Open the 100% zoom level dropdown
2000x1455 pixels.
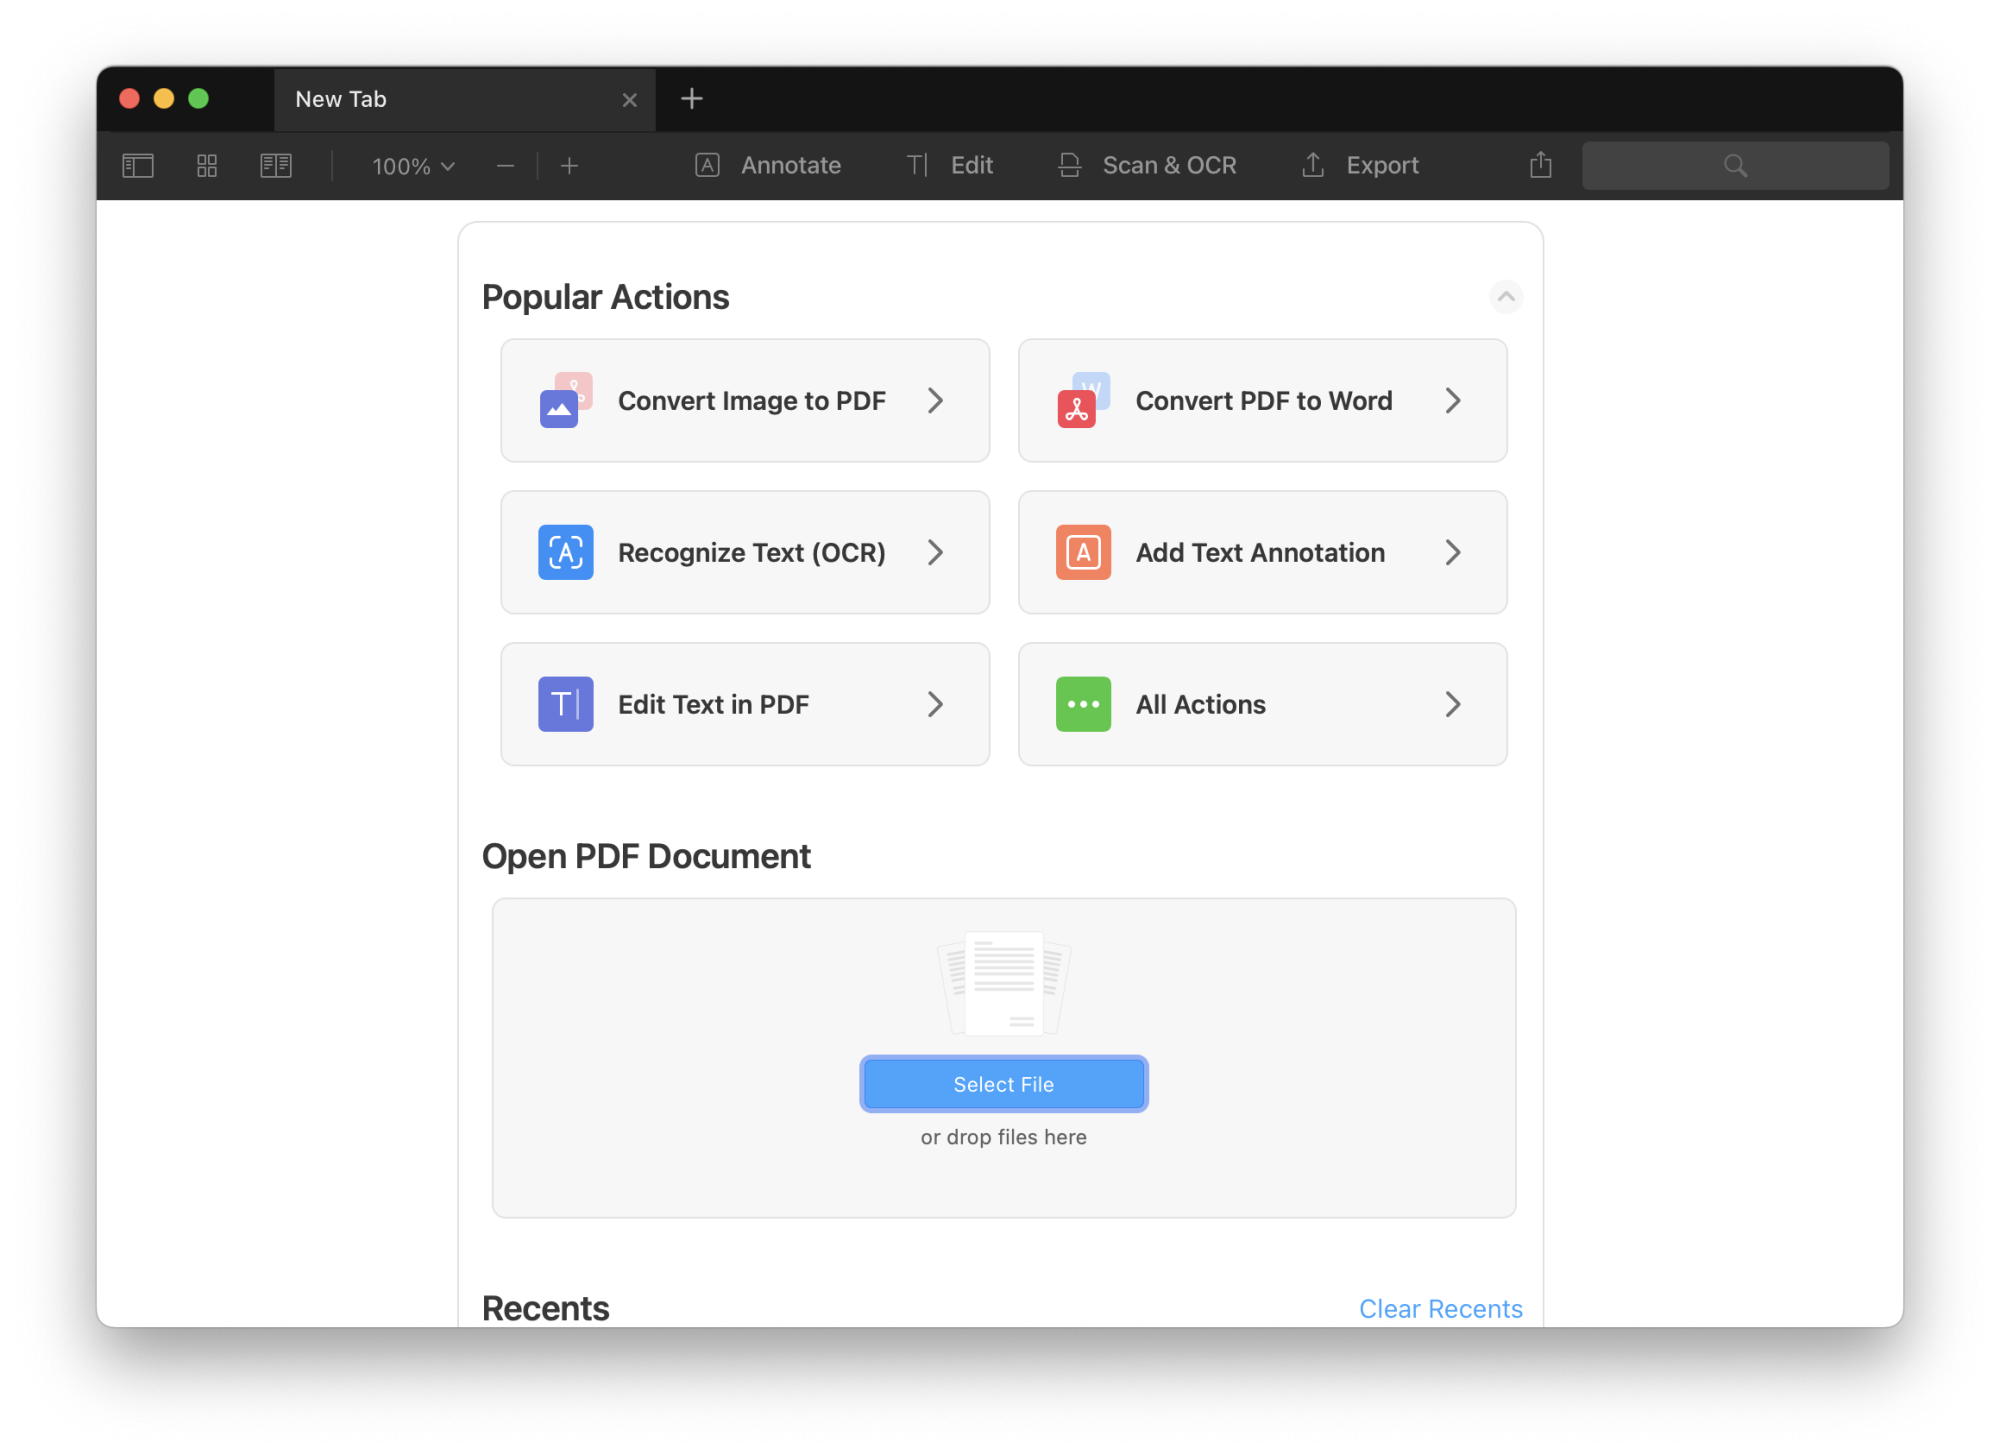point(413,167)
